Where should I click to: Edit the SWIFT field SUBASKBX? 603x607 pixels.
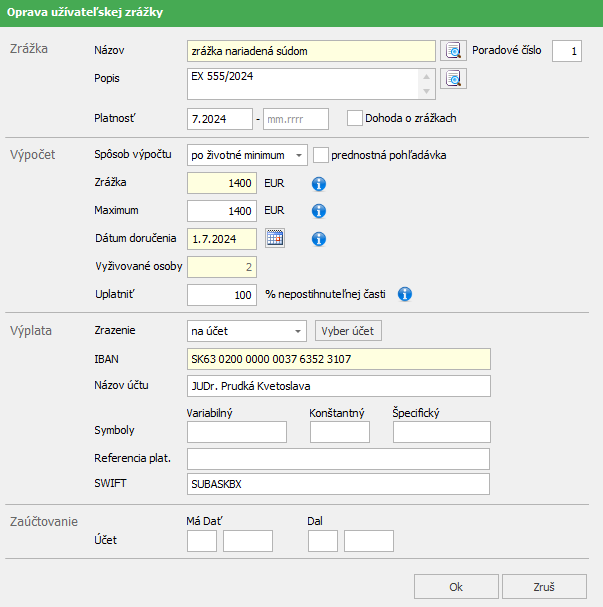point(338,484)
